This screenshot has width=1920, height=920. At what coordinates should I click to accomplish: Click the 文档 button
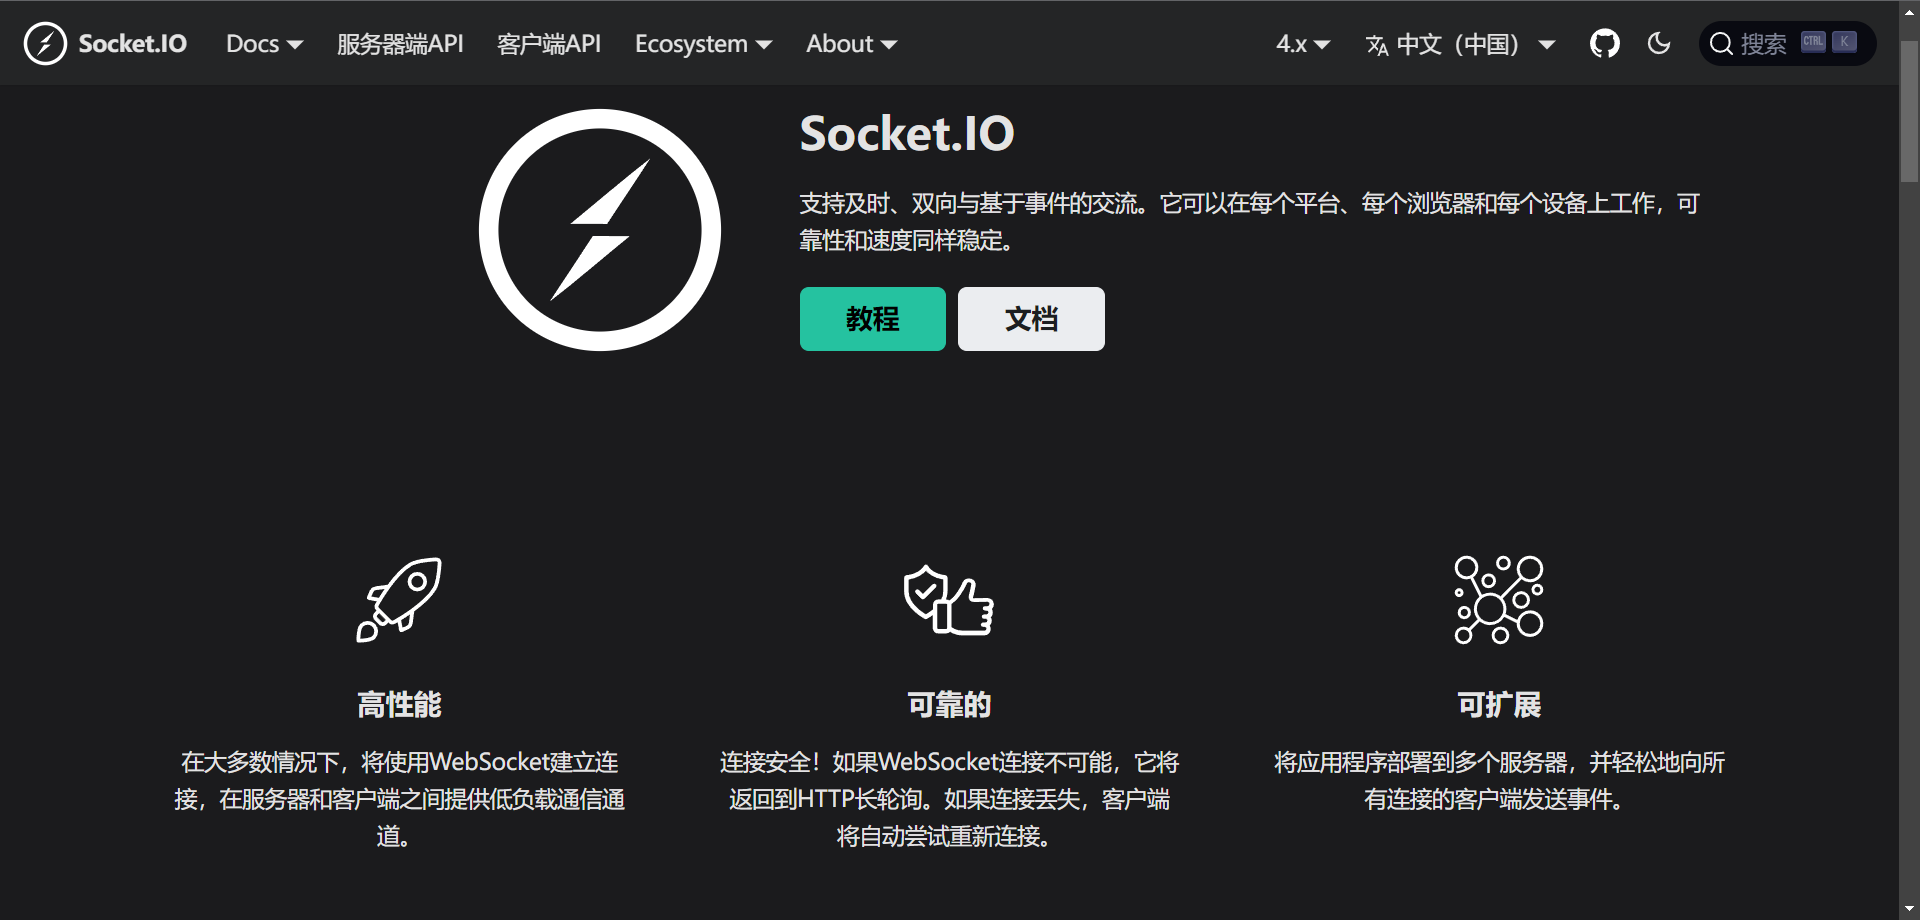pos(1031,319)
